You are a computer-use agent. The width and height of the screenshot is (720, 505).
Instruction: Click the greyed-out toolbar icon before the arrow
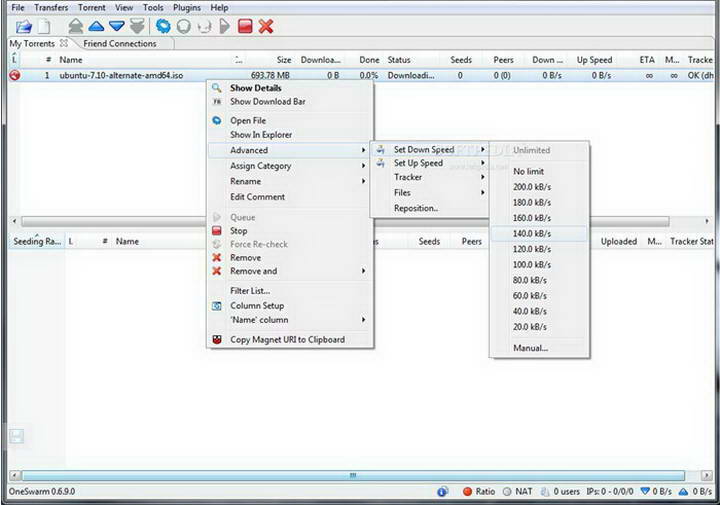(204, 27)
